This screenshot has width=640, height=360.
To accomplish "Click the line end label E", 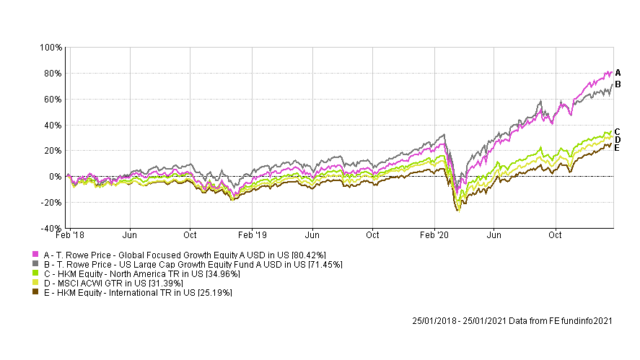I will [617, 148].
